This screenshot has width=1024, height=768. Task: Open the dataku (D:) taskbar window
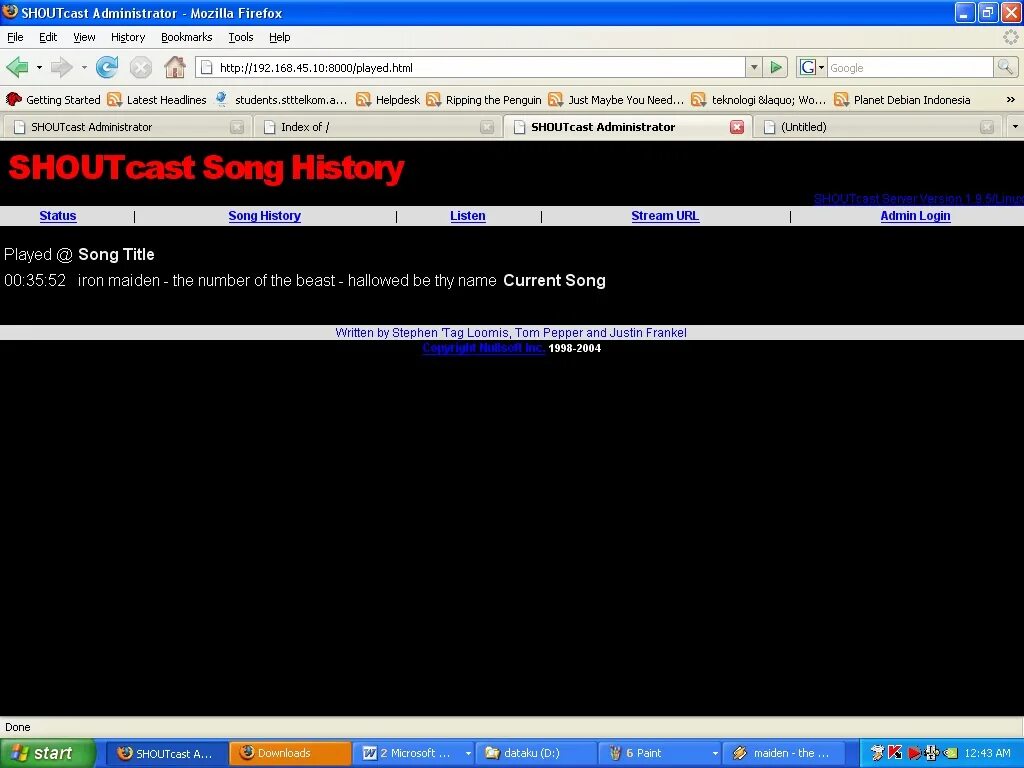pos(536,754)
